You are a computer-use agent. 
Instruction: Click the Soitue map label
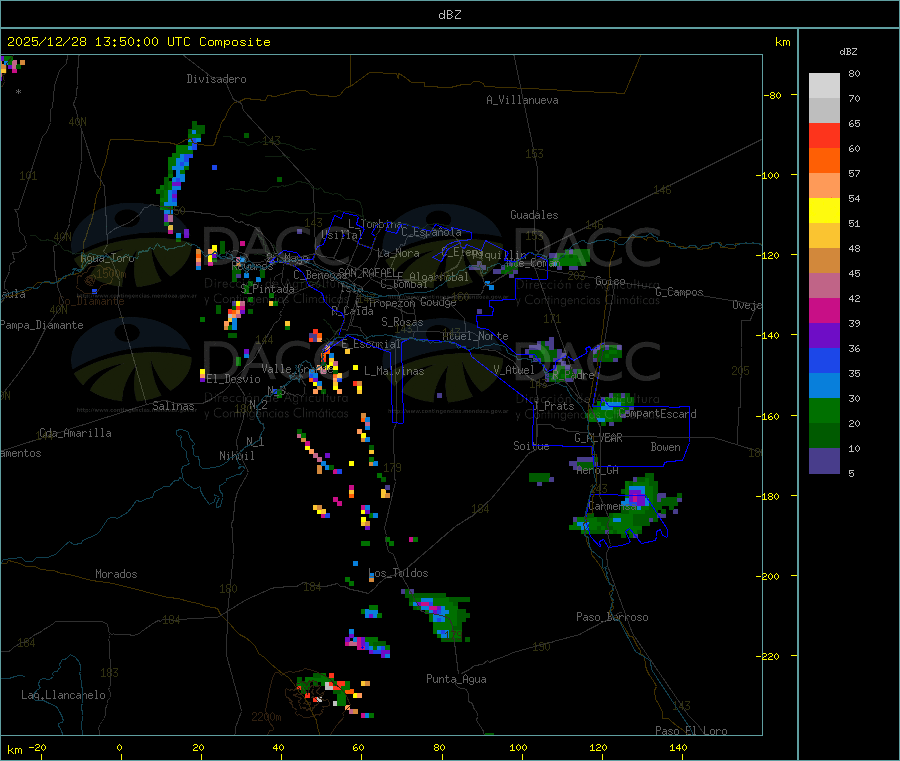(x=531, y=446)
